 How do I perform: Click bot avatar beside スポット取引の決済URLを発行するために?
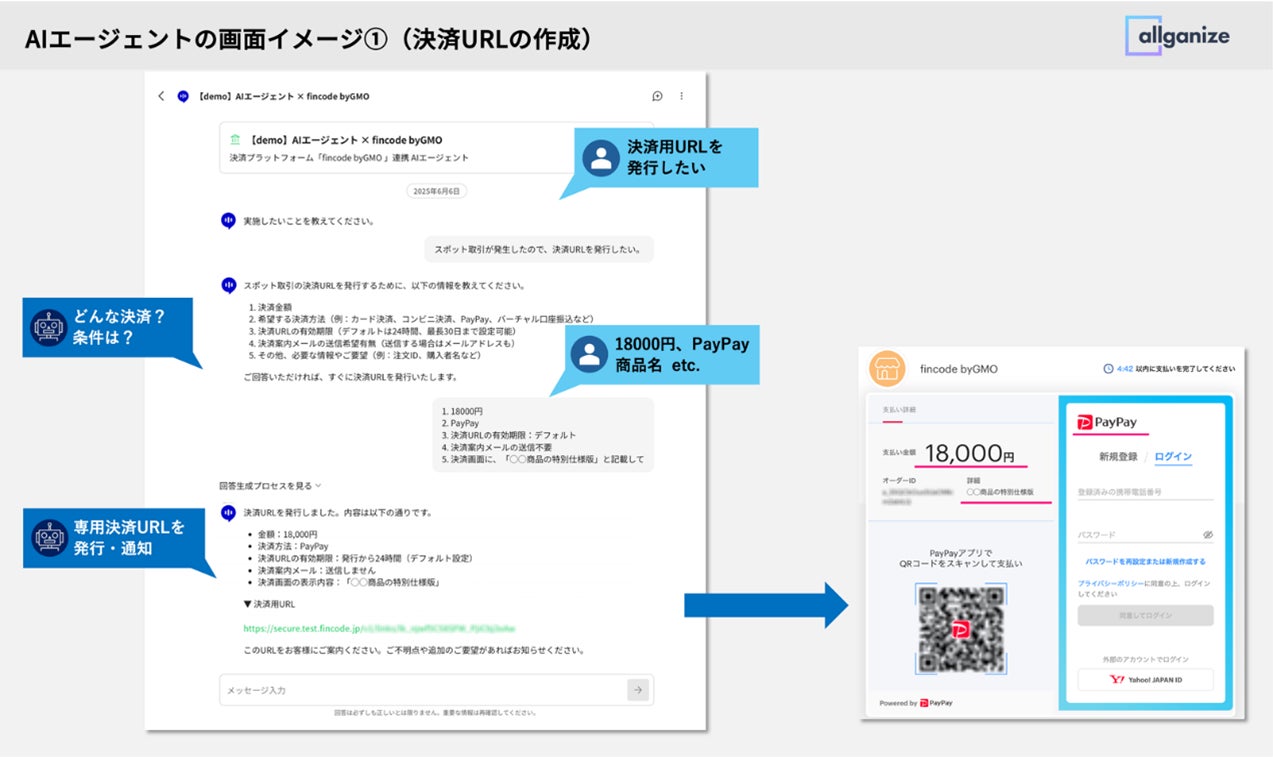pos(228,285)
